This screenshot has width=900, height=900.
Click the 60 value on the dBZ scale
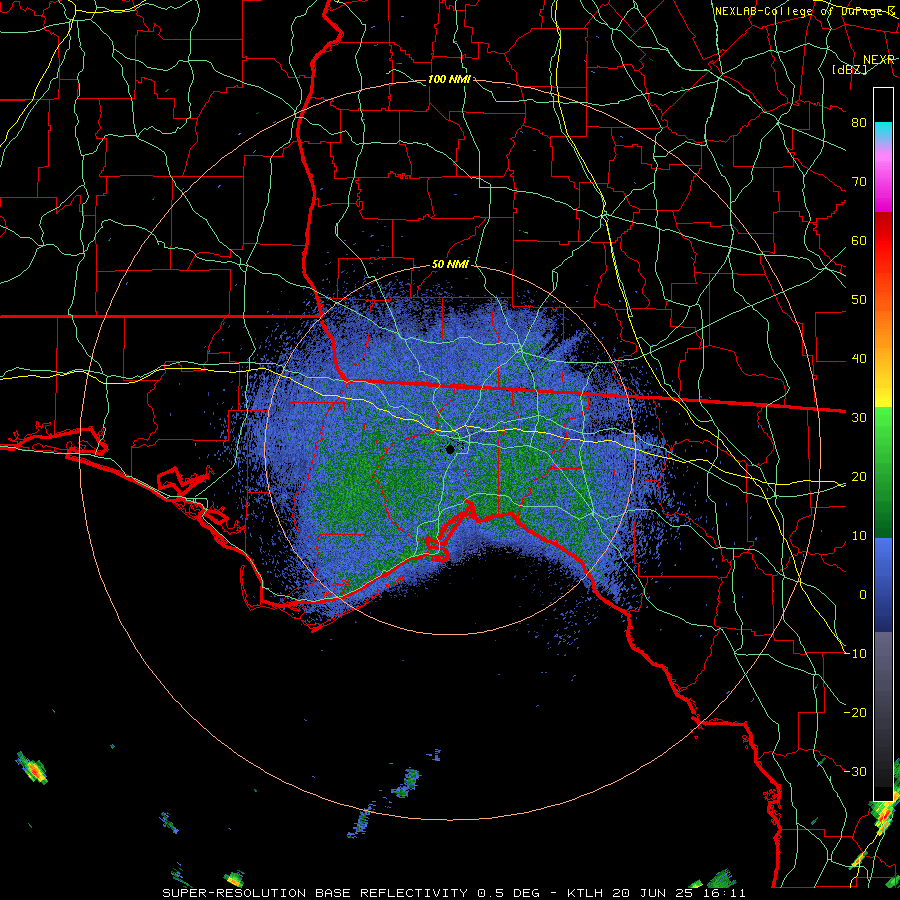(859, 240)
